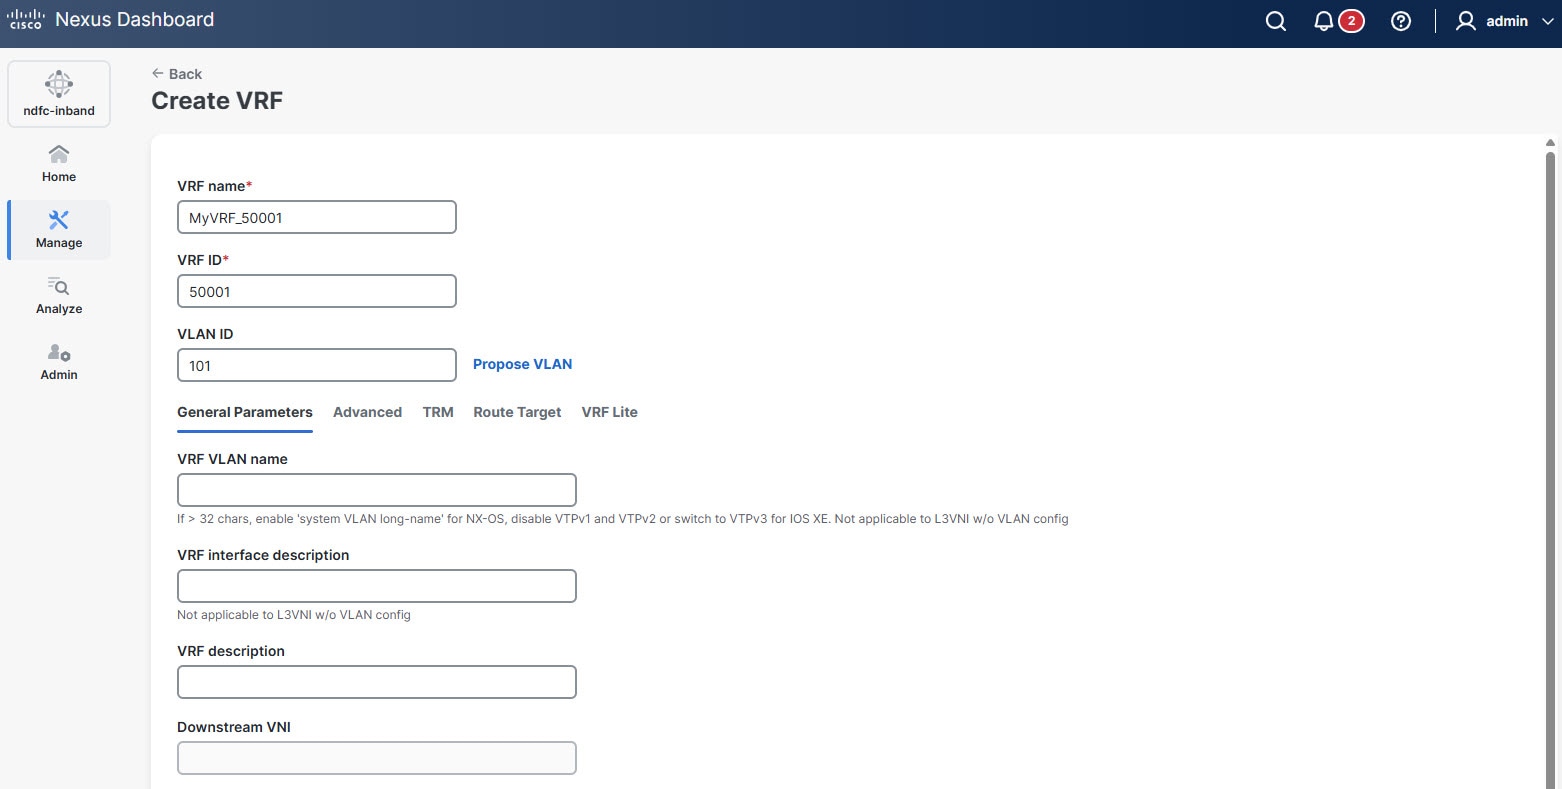Stay on General Parameters tab

[x=245, y=412]
